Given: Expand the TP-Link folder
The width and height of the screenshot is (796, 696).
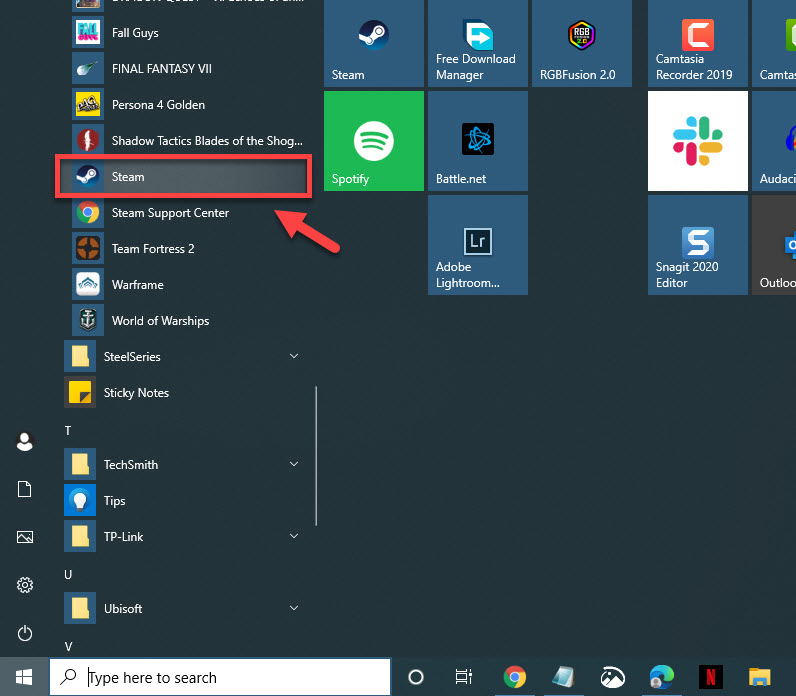Looking at the screenshot, I should coord(188,537).
